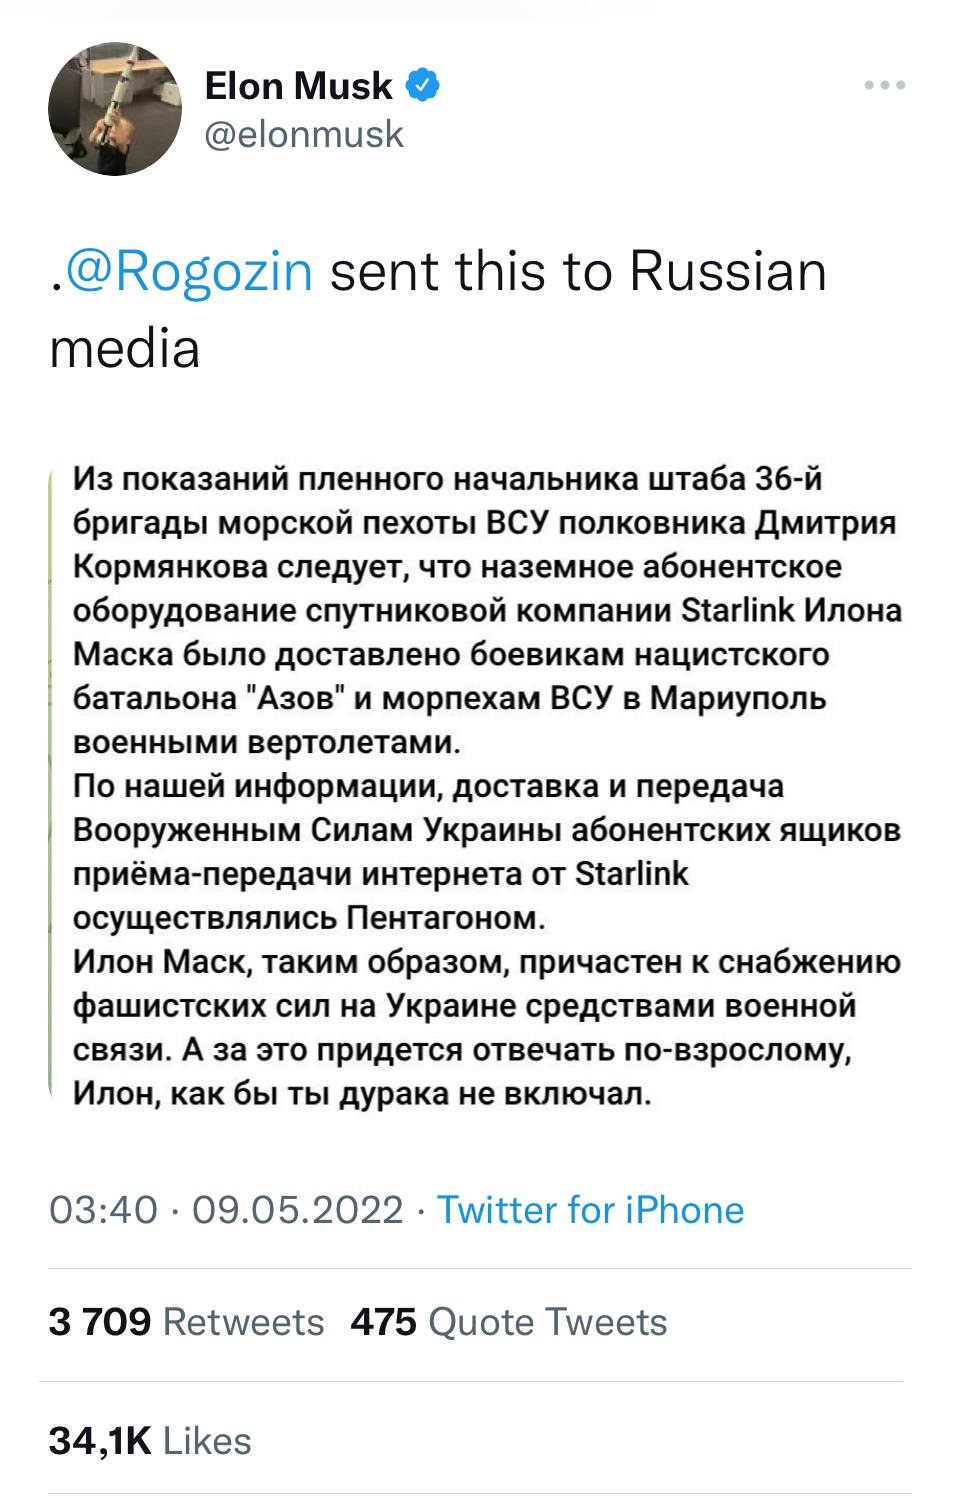This screenshot has width=960, height=1500.
Task: Click the tweet text "sent this to Russian"
Action: (578, 272)
